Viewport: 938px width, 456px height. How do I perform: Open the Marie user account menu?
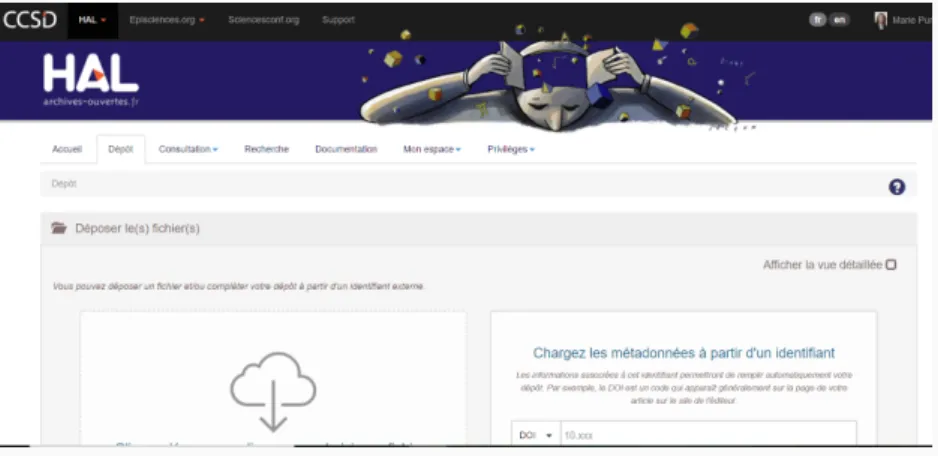coord(912,20)
